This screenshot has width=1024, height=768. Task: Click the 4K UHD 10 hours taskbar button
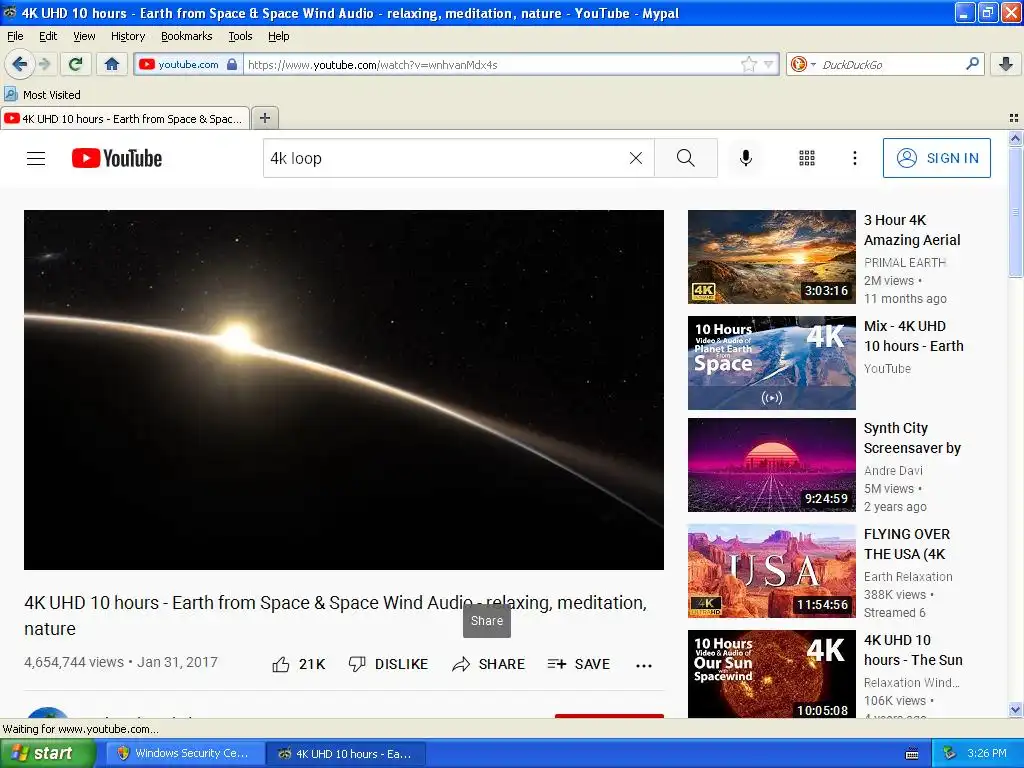click(347, 754)
